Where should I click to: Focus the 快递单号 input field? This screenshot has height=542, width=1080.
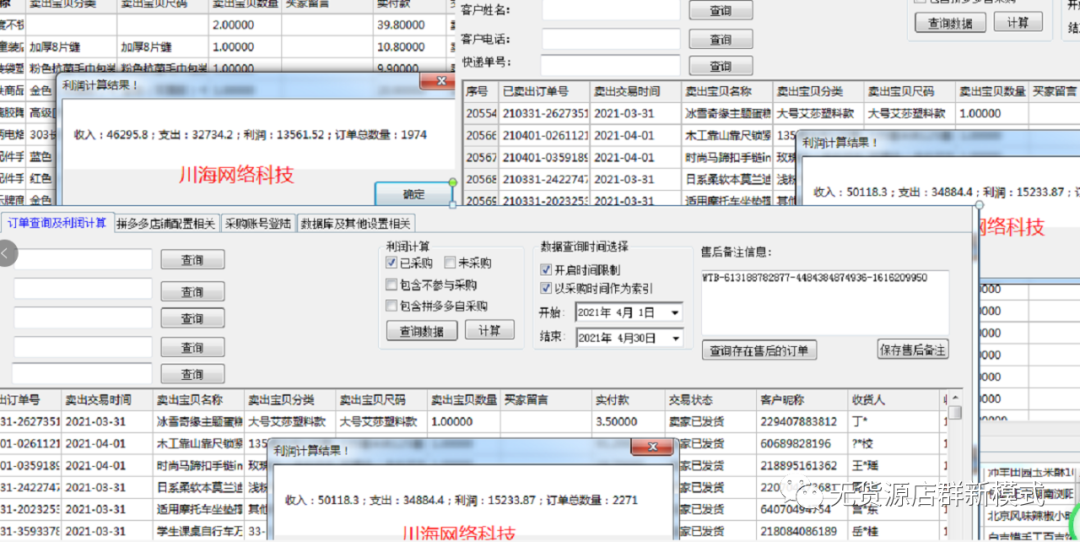611,65
